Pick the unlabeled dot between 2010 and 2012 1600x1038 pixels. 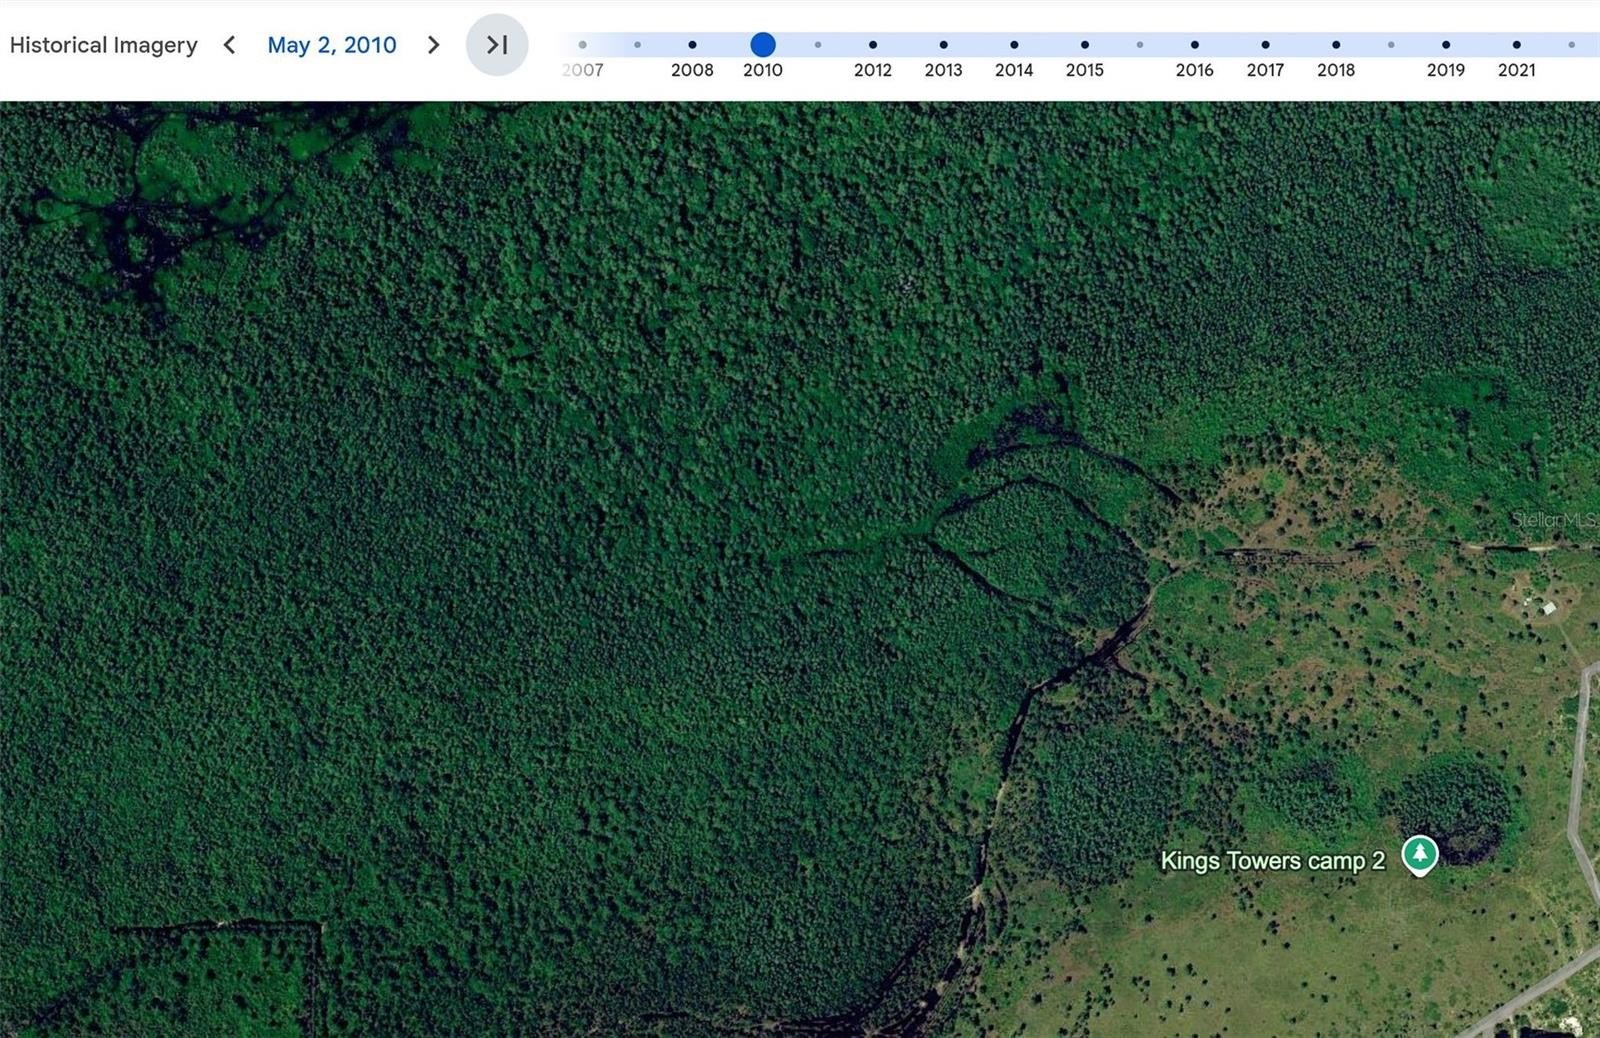click(x=818, y=45)
